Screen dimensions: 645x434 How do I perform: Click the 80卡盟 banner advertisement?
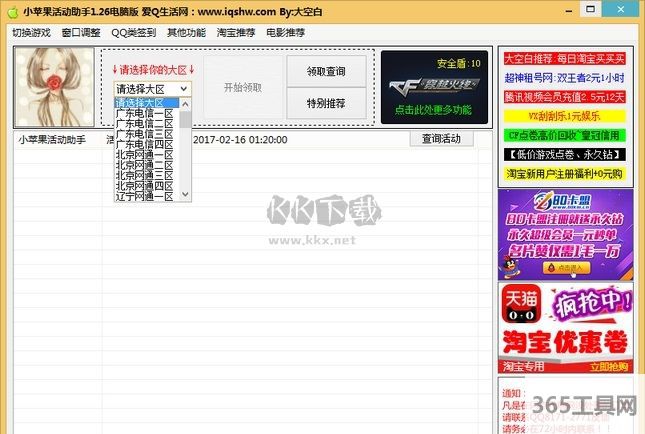tap(564, 234)
